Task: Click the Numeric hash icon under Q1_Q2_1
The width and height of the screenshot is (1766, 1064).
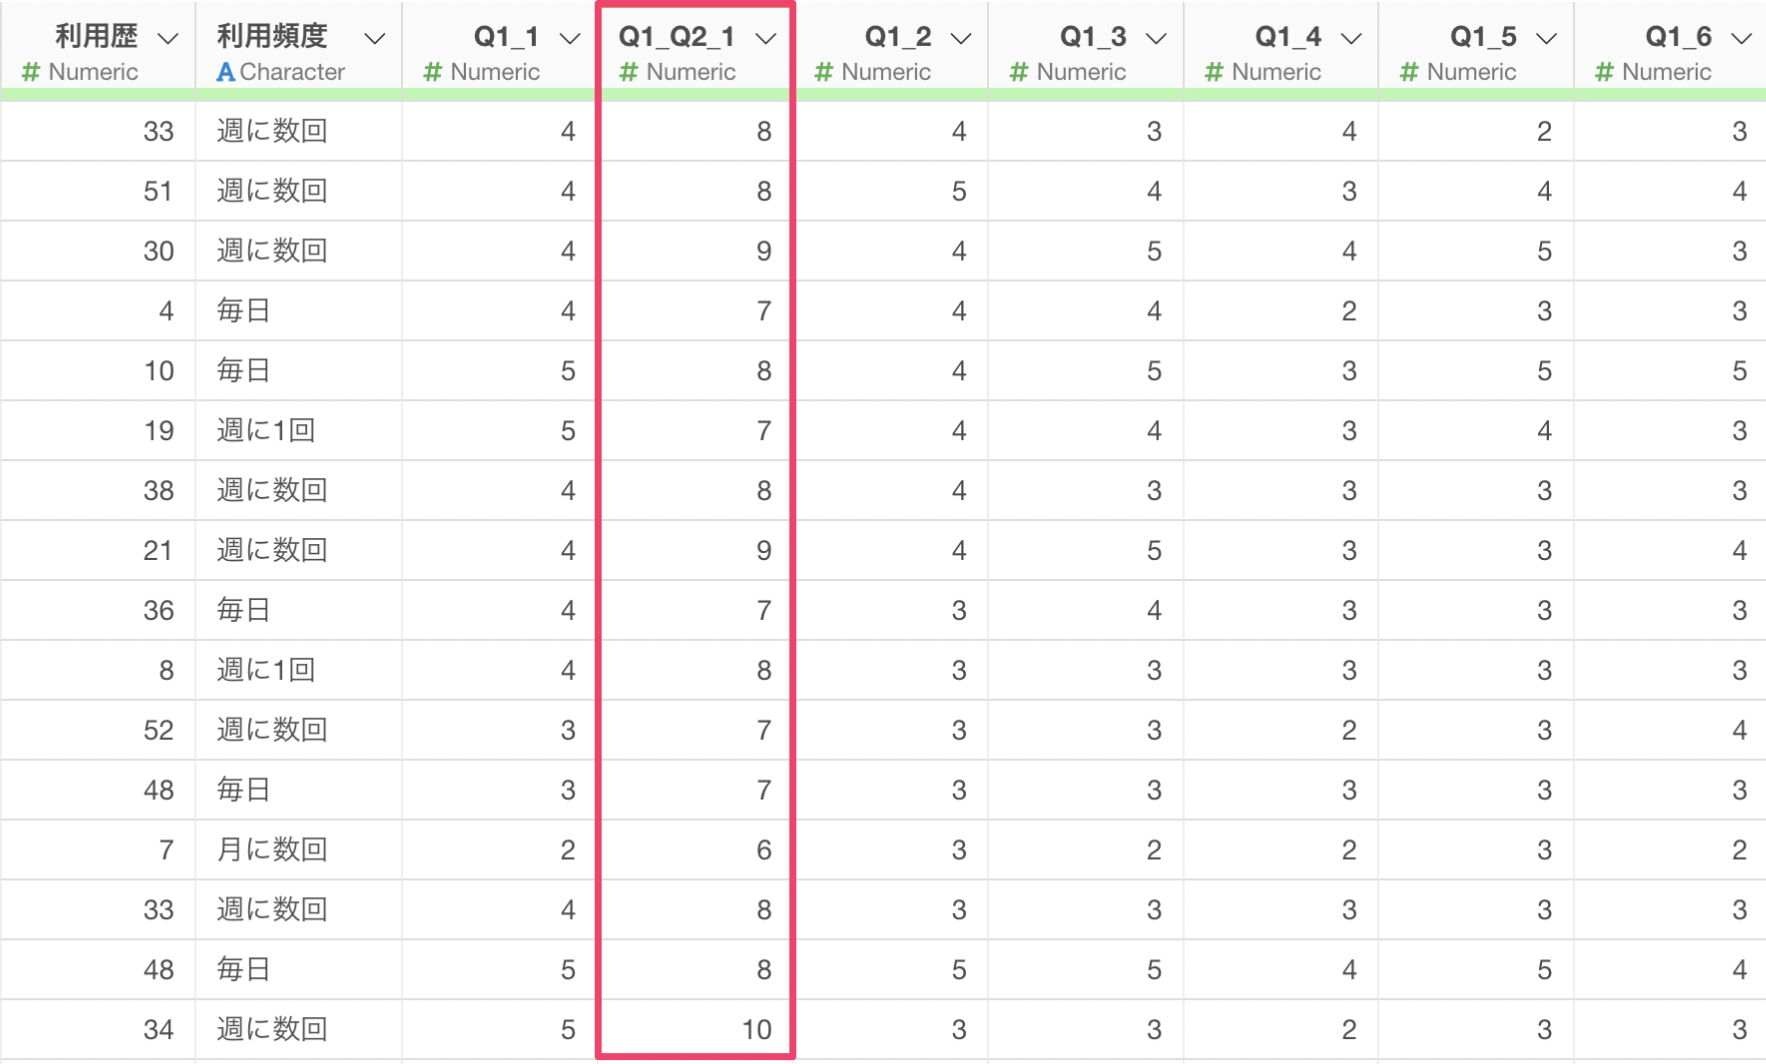Action: tap(628, 72)
